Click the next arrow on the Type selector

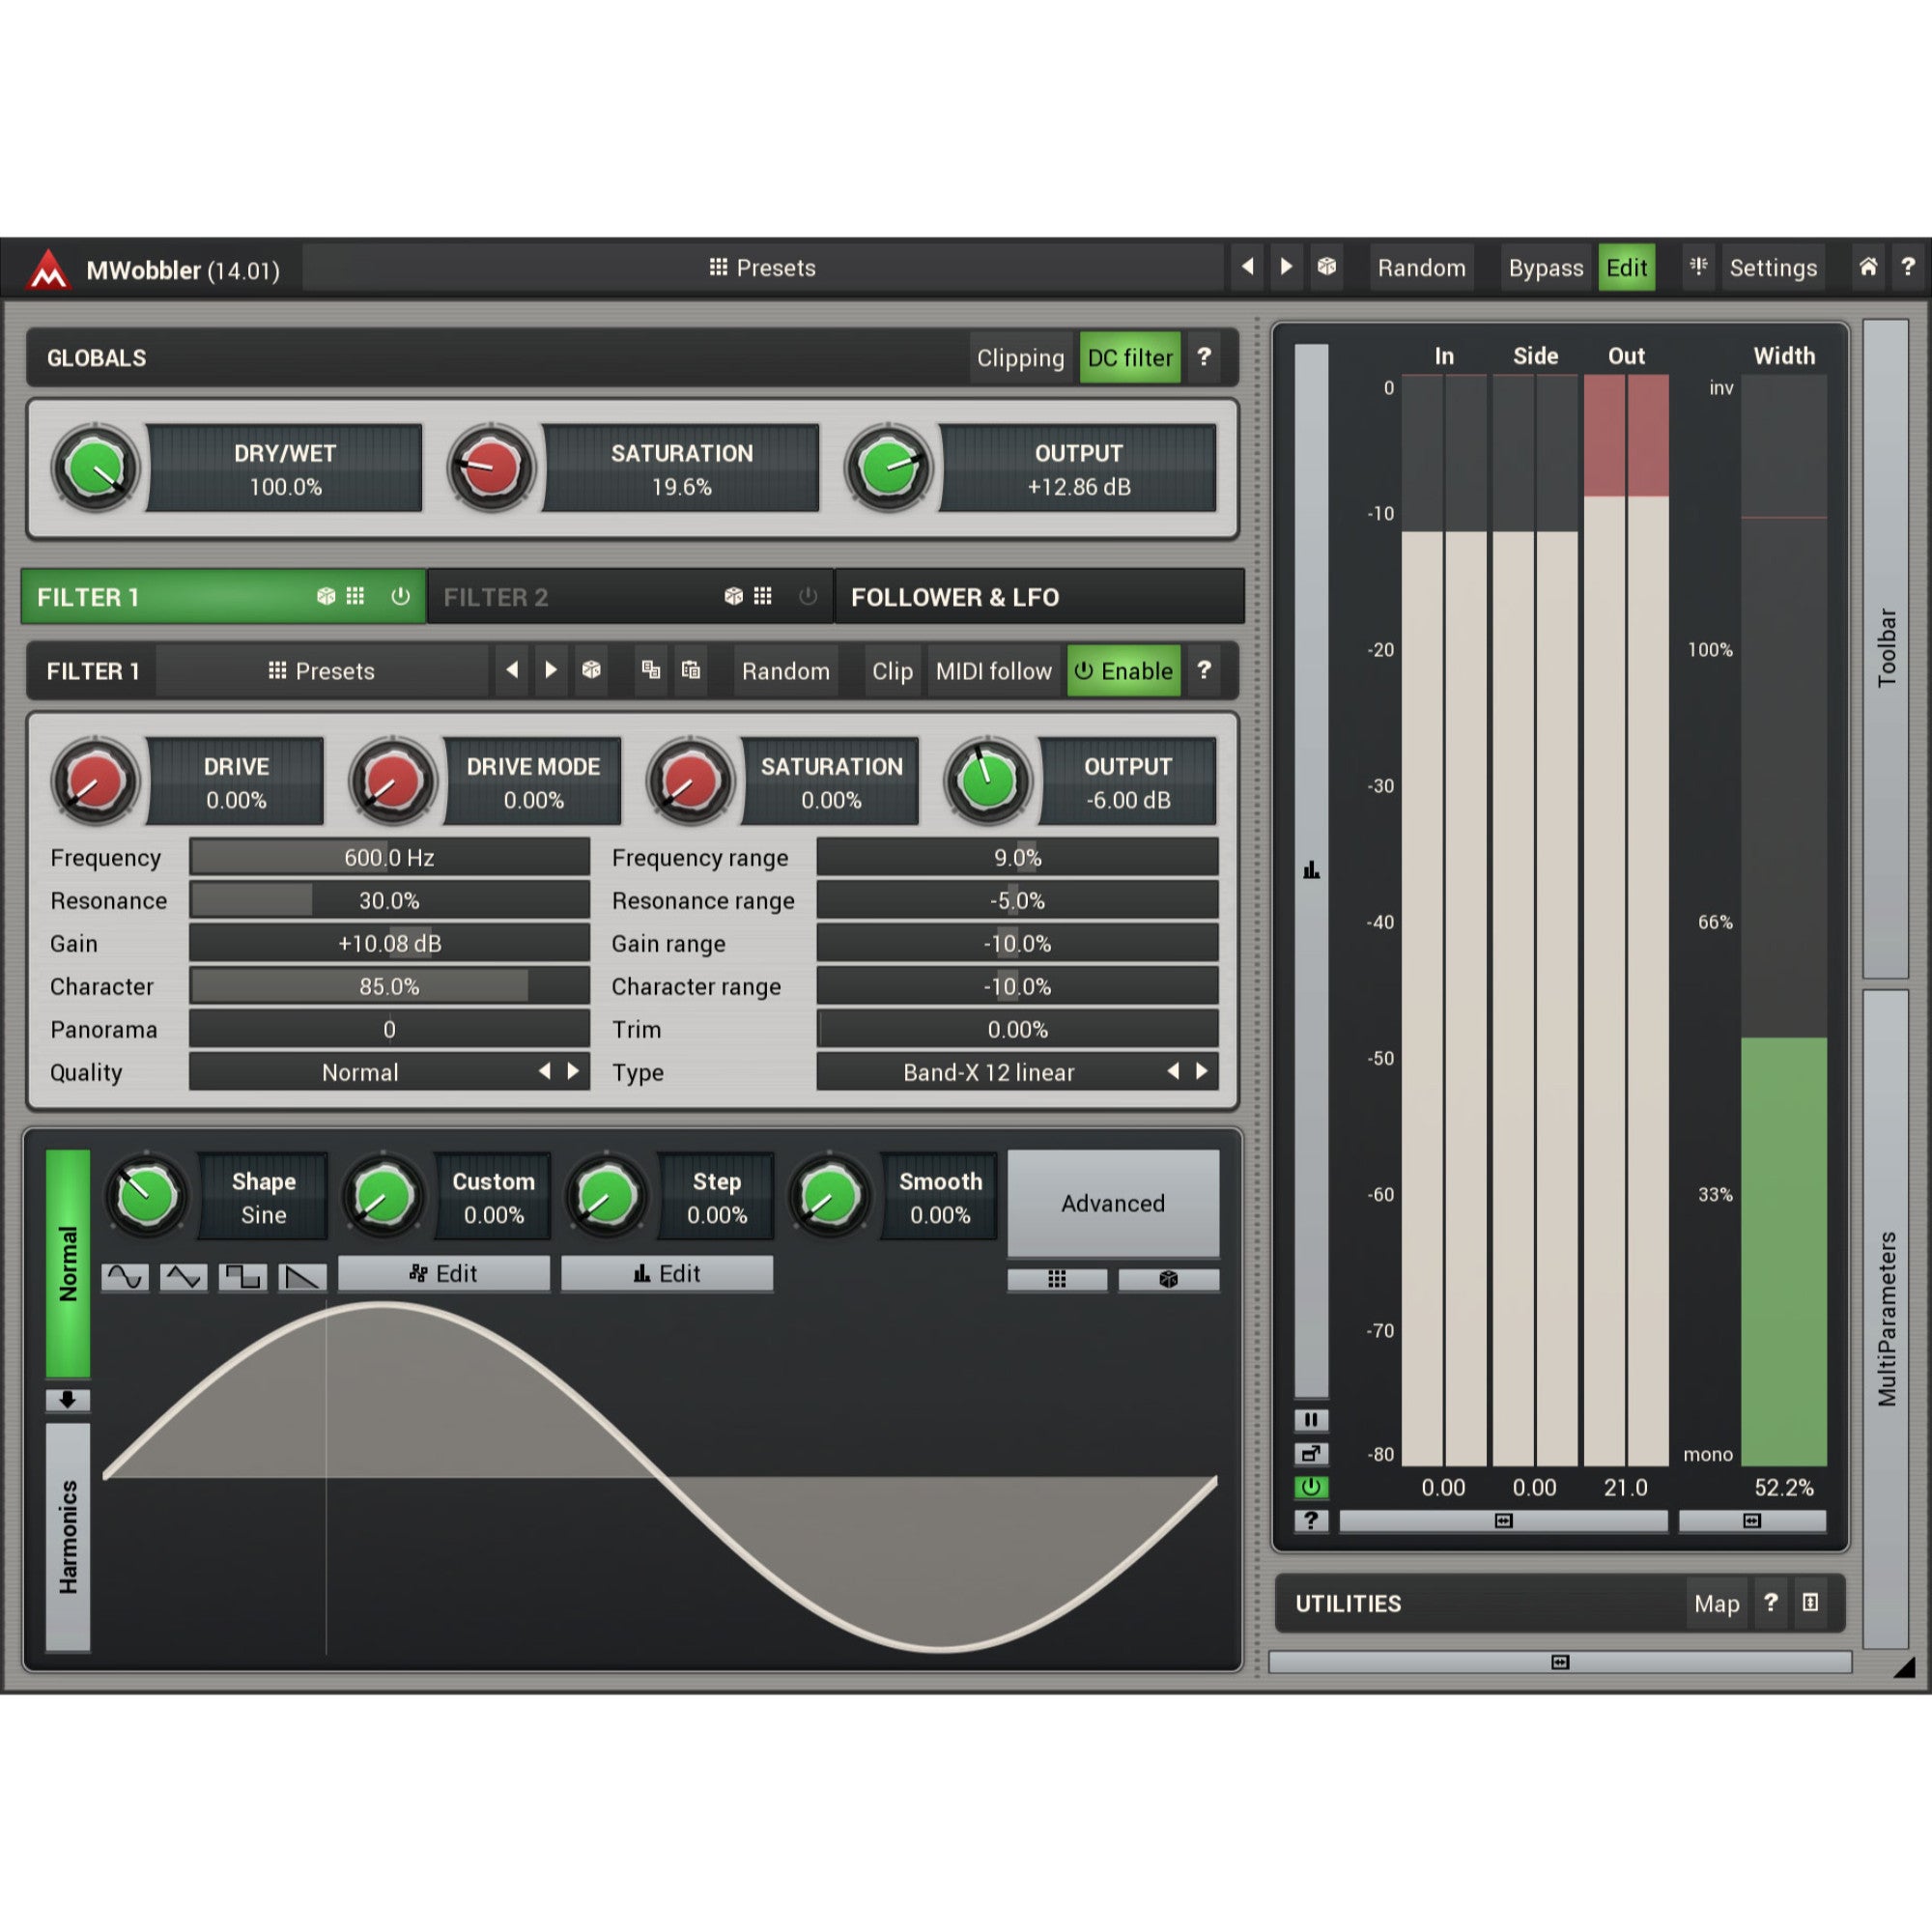click(x=1201, y=1071)
